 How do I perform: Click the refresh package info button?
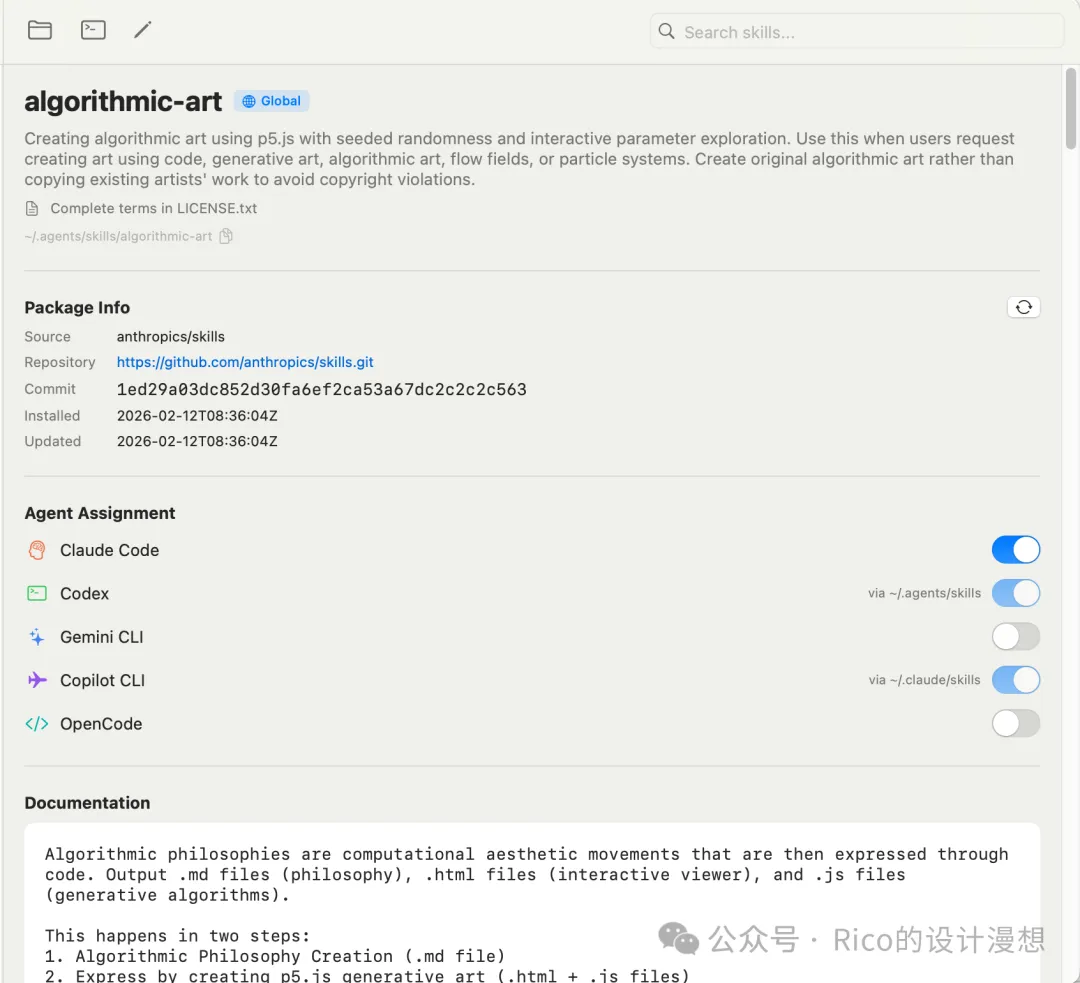coord(1023,307)
